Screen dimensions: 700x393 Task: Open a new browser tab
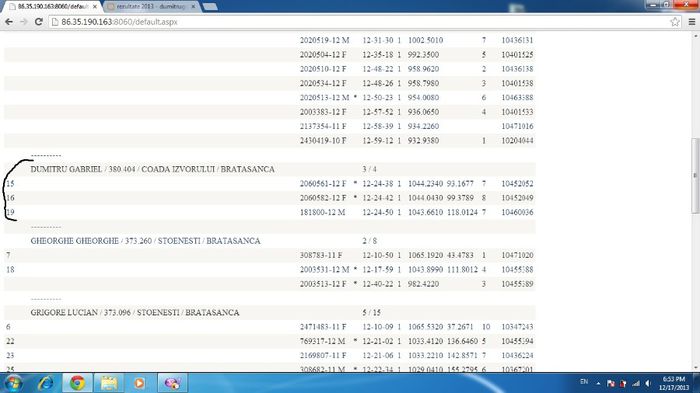click(210, 7)
